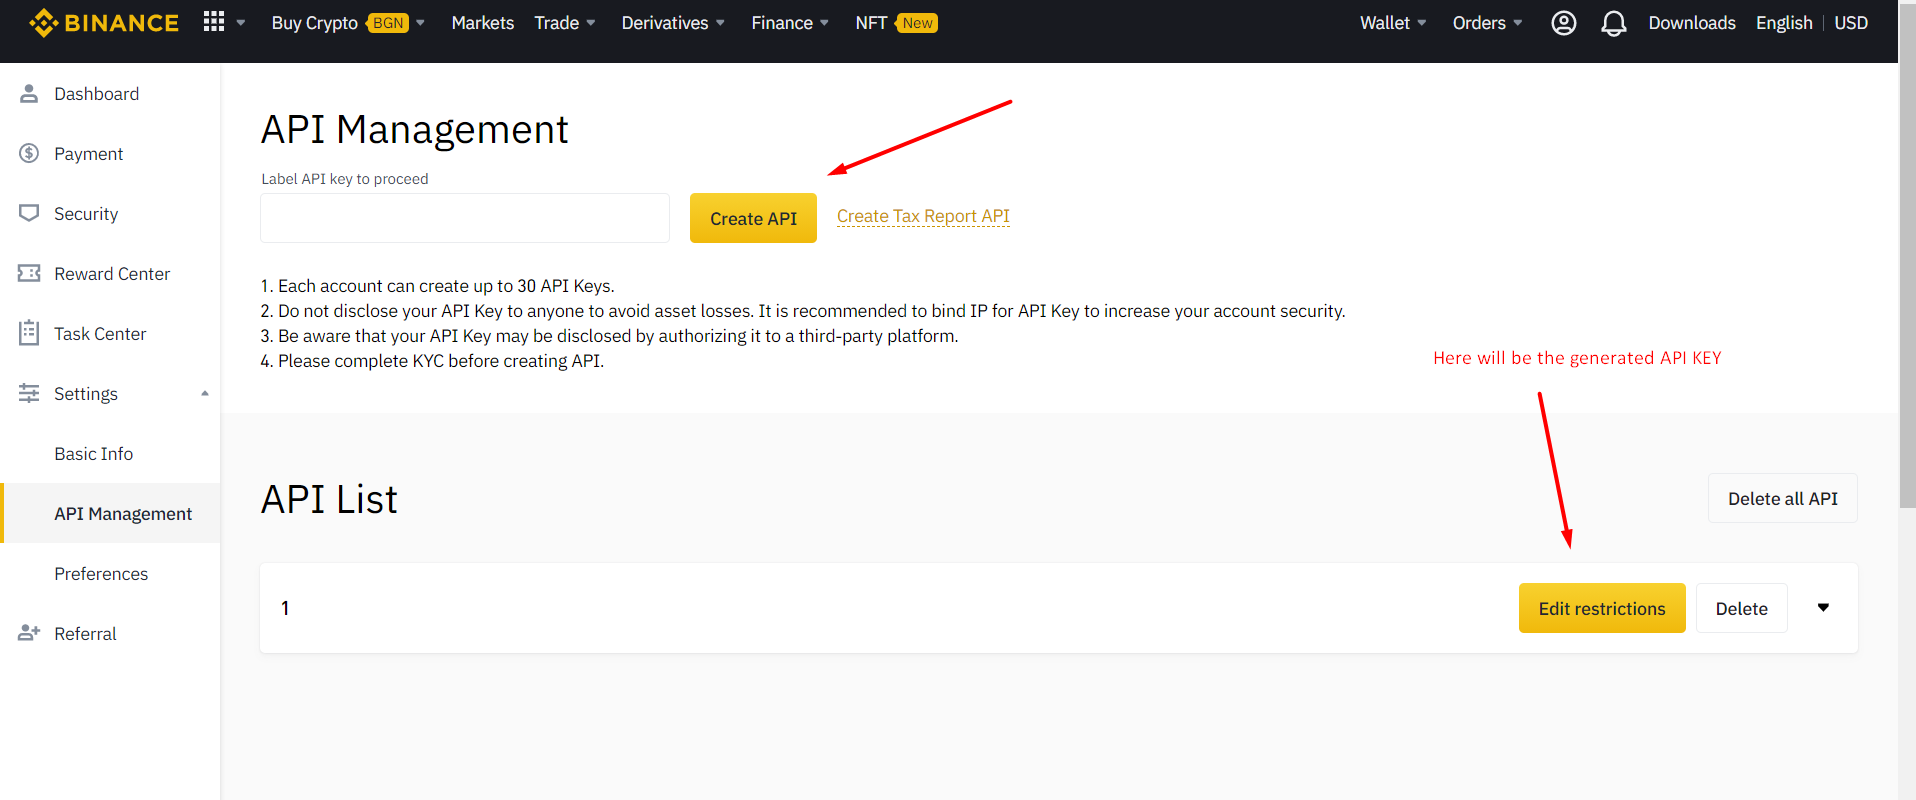Collapse the Settings section arrow
Screen dimensions: 1916x800
(205, 394)
